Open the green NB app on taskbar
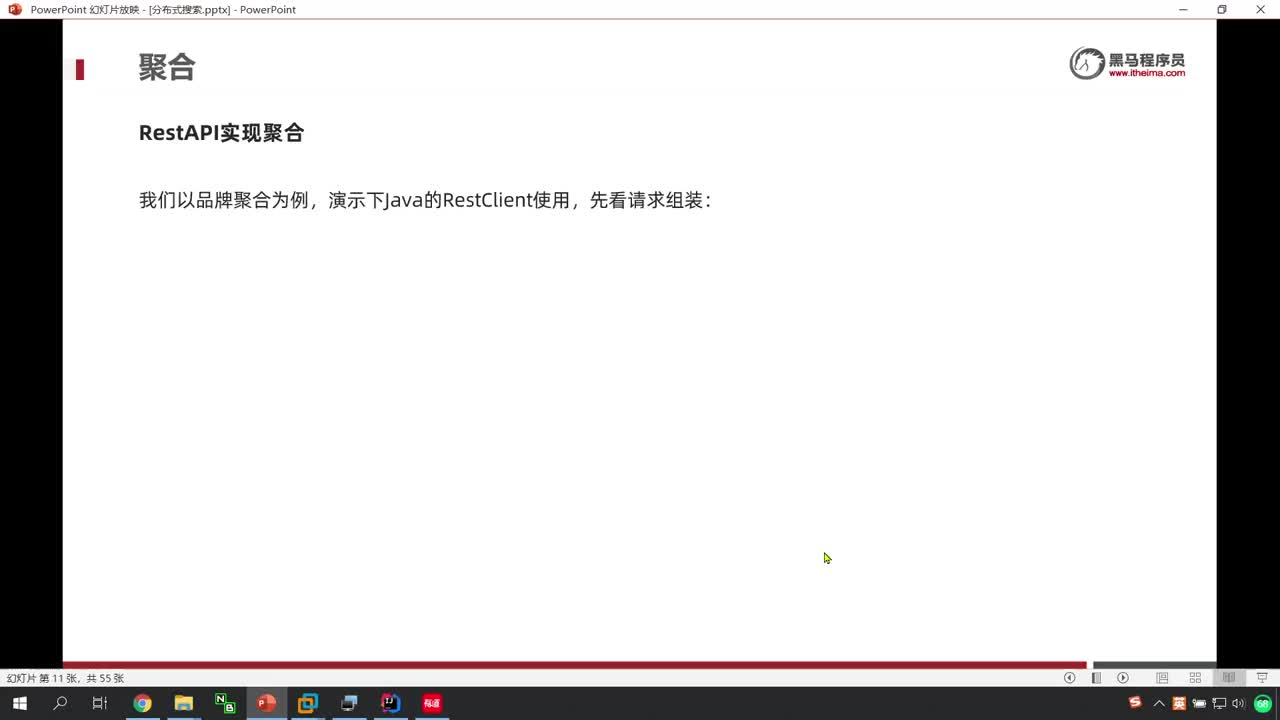 point(225,703)
